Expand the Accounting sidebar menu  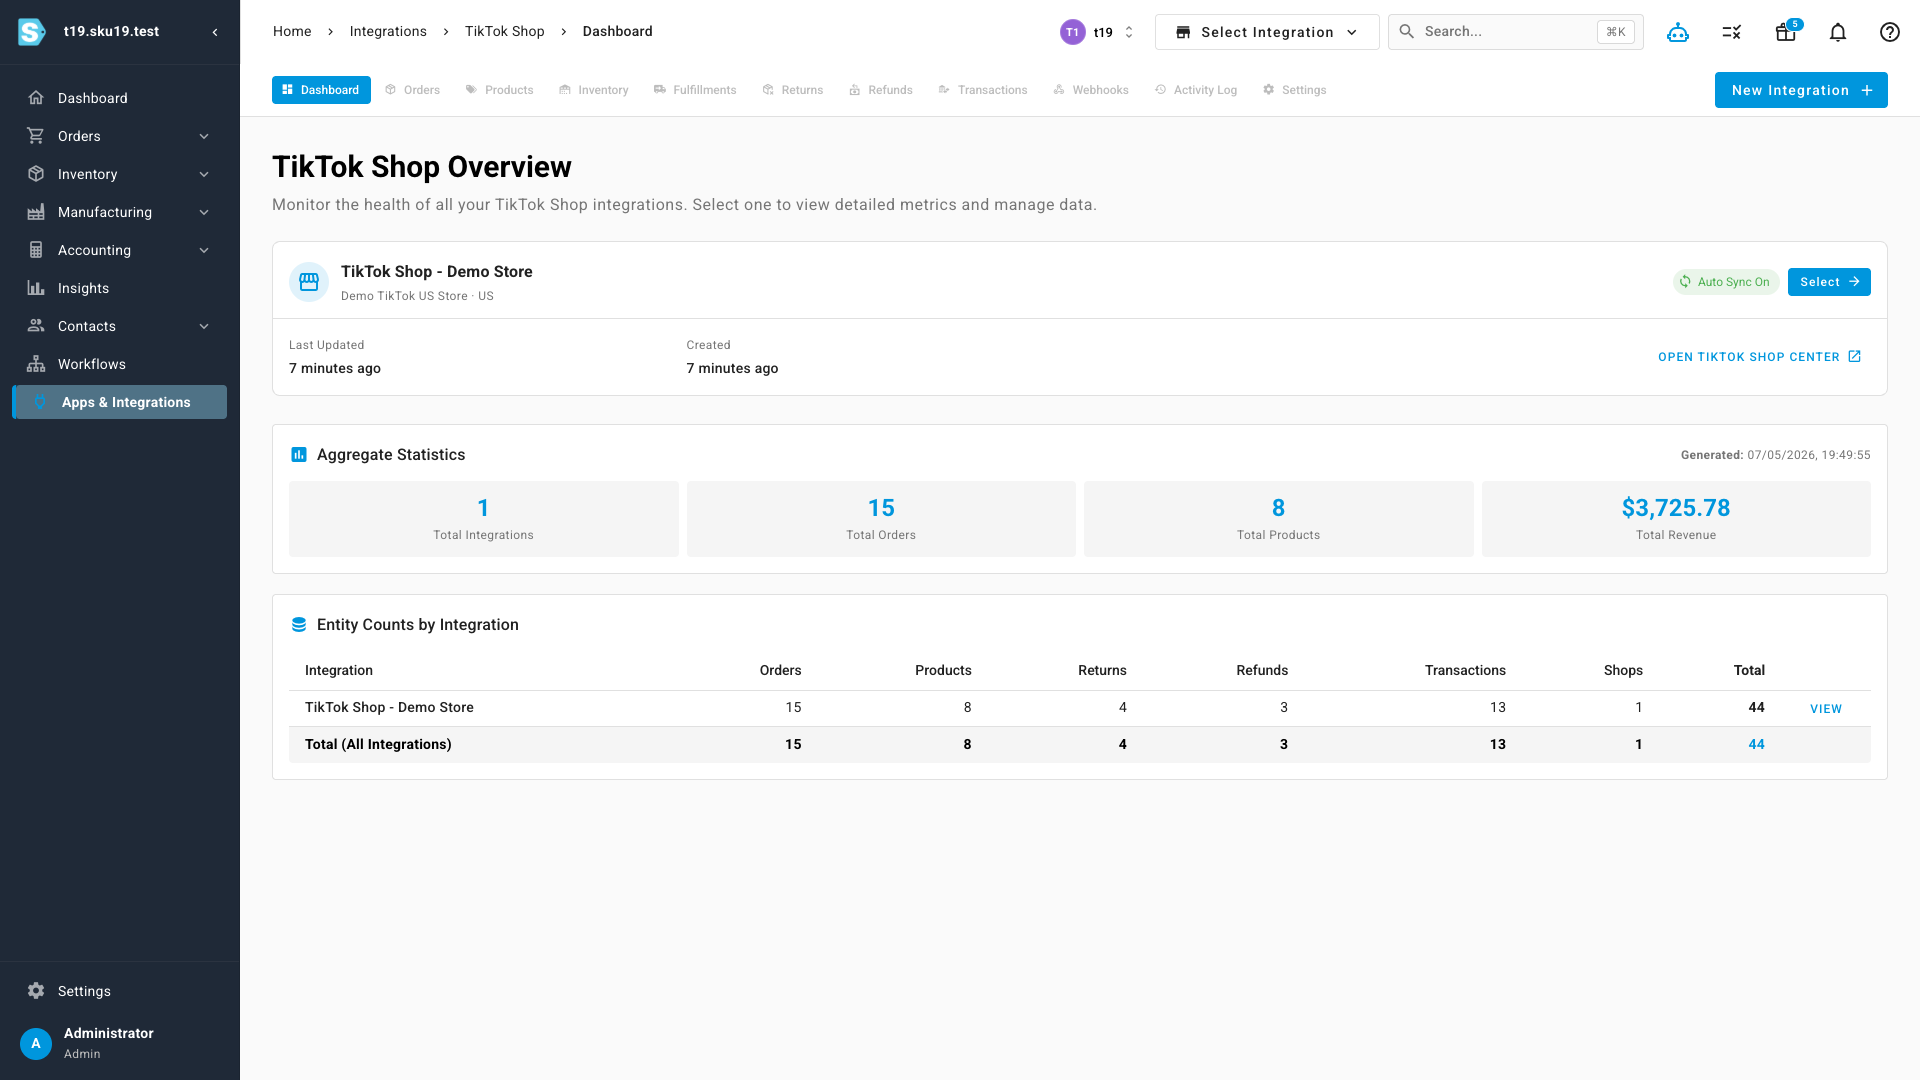(x=120, y=250)
